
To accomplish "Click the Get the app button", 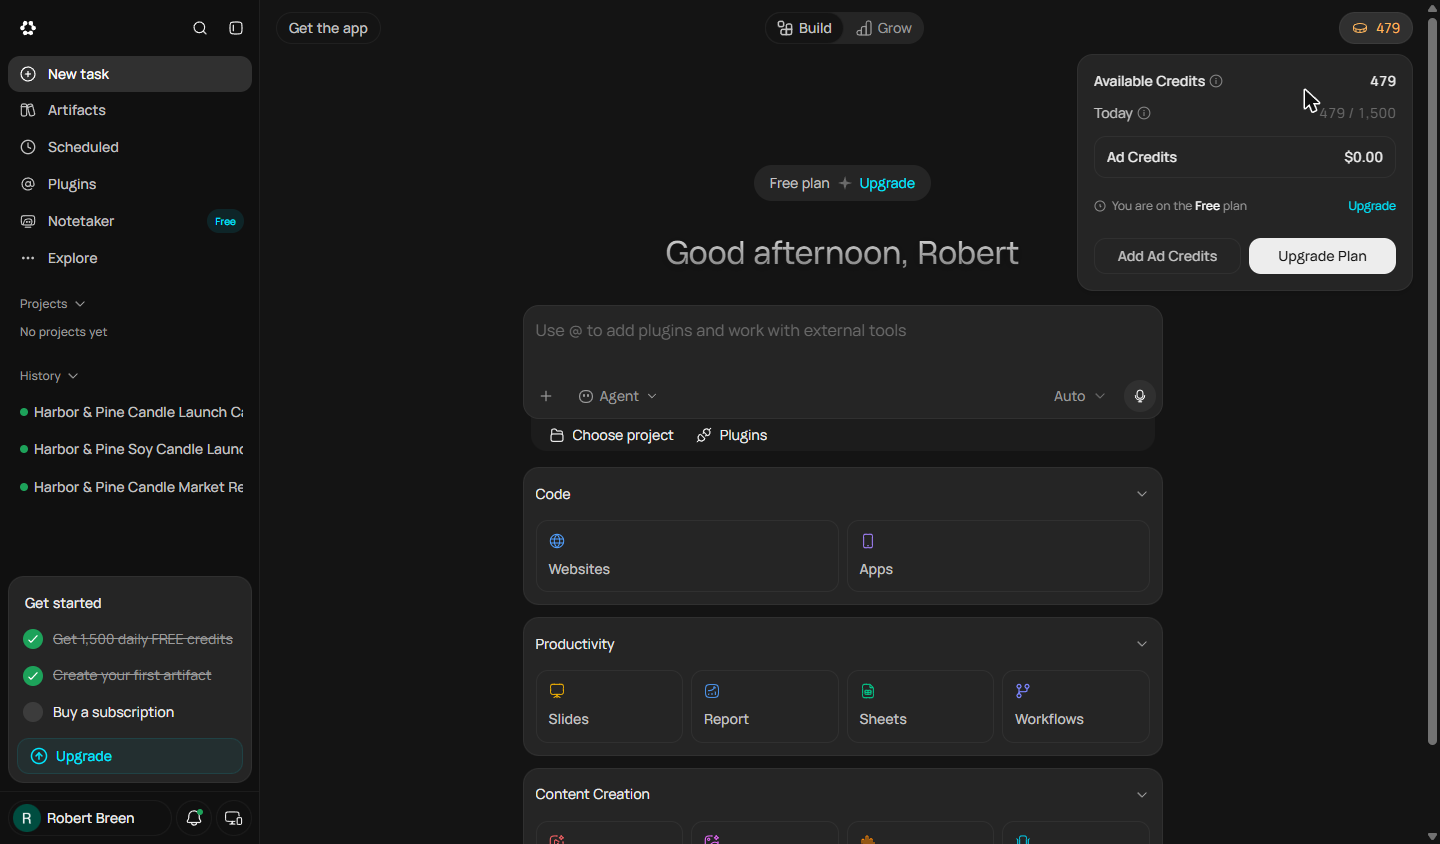I will 328,28.
